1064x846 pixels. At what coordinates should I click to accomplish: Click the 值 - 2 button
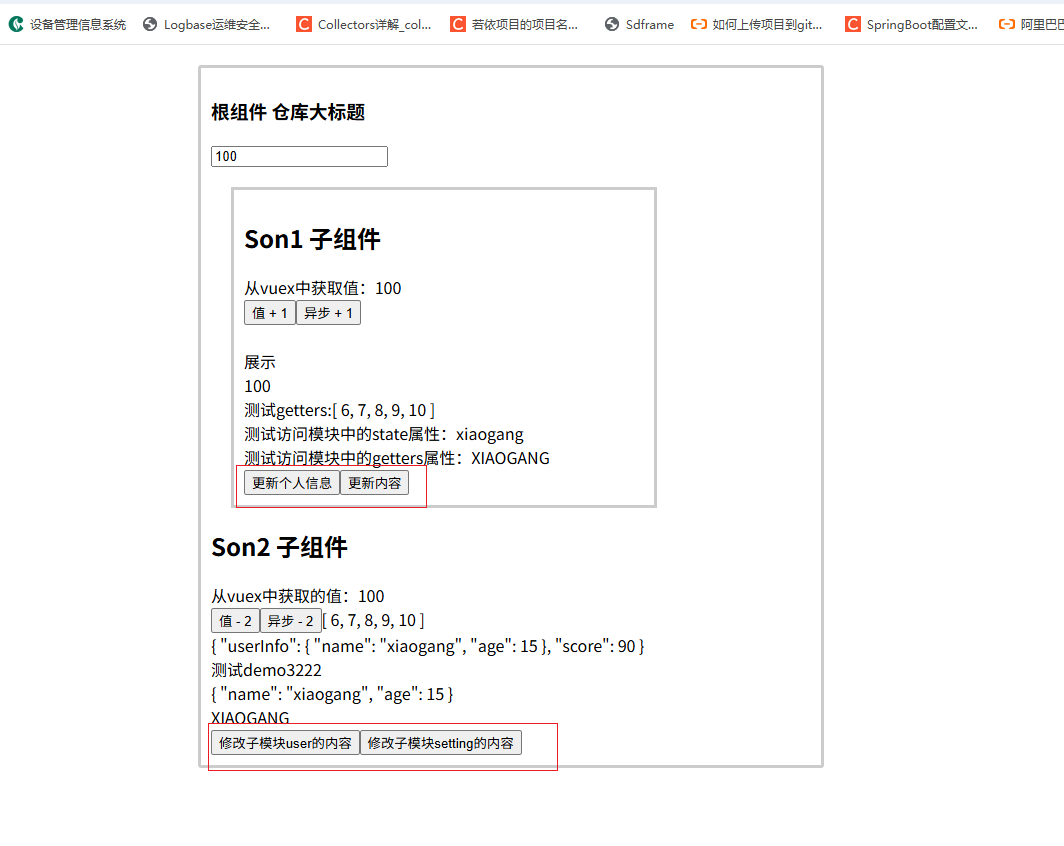click(x=235, y=621)
